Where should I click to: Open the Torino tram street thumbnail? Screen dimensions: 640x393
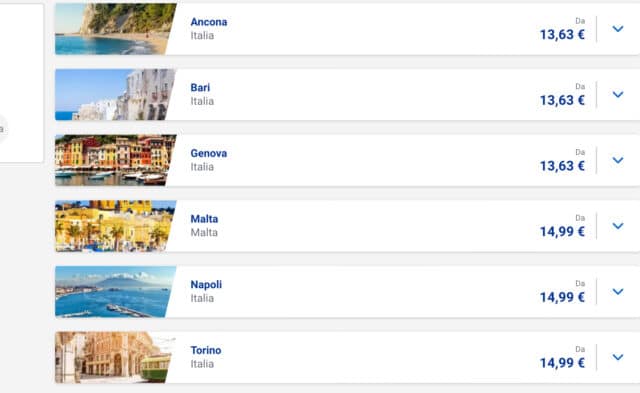tap(116, 357)
